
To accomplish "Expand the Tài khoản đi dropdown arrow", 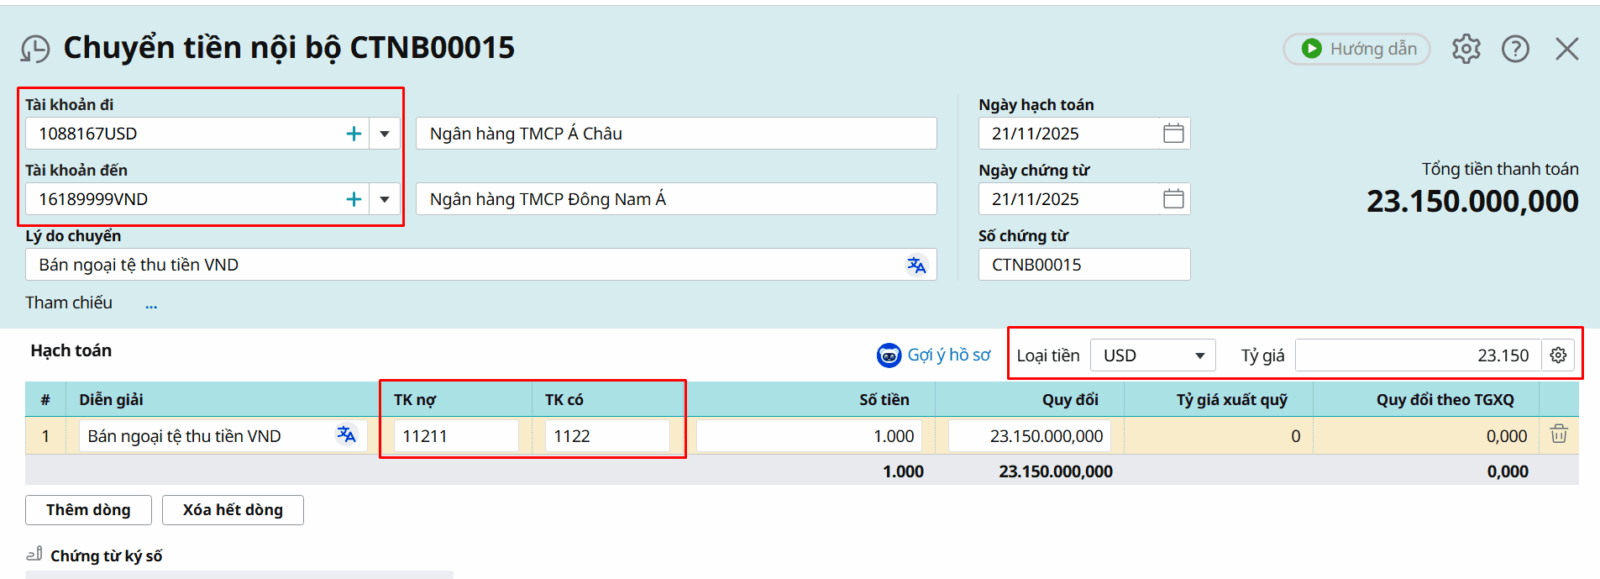I will coord(385,134).
